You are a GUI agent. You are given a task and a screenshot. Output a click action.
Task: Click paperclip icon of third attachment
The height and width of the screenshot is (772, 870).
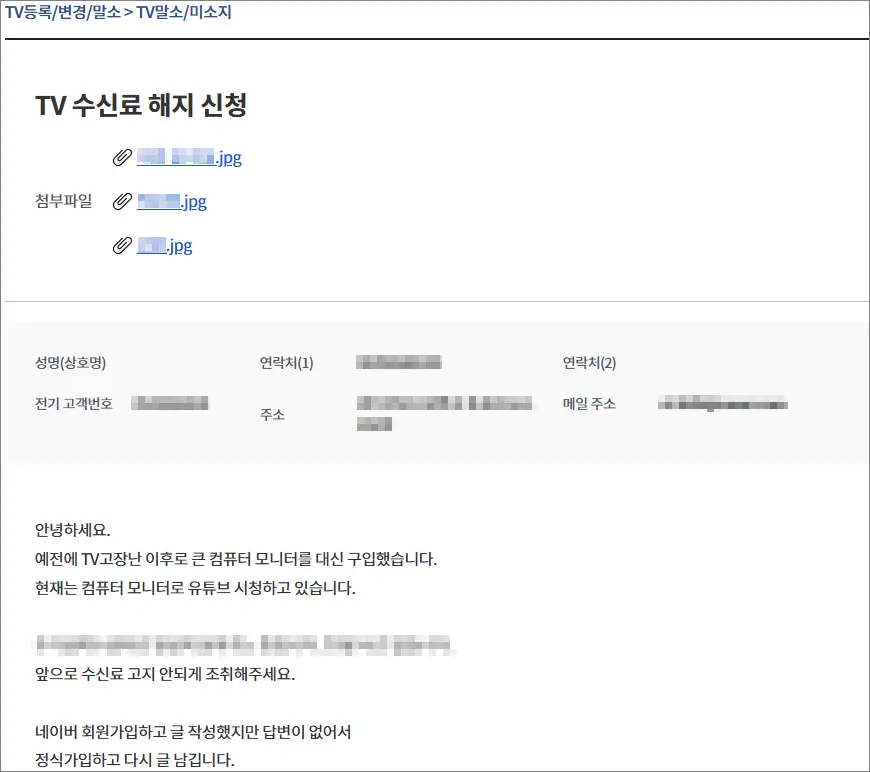[x=122, y=245]
